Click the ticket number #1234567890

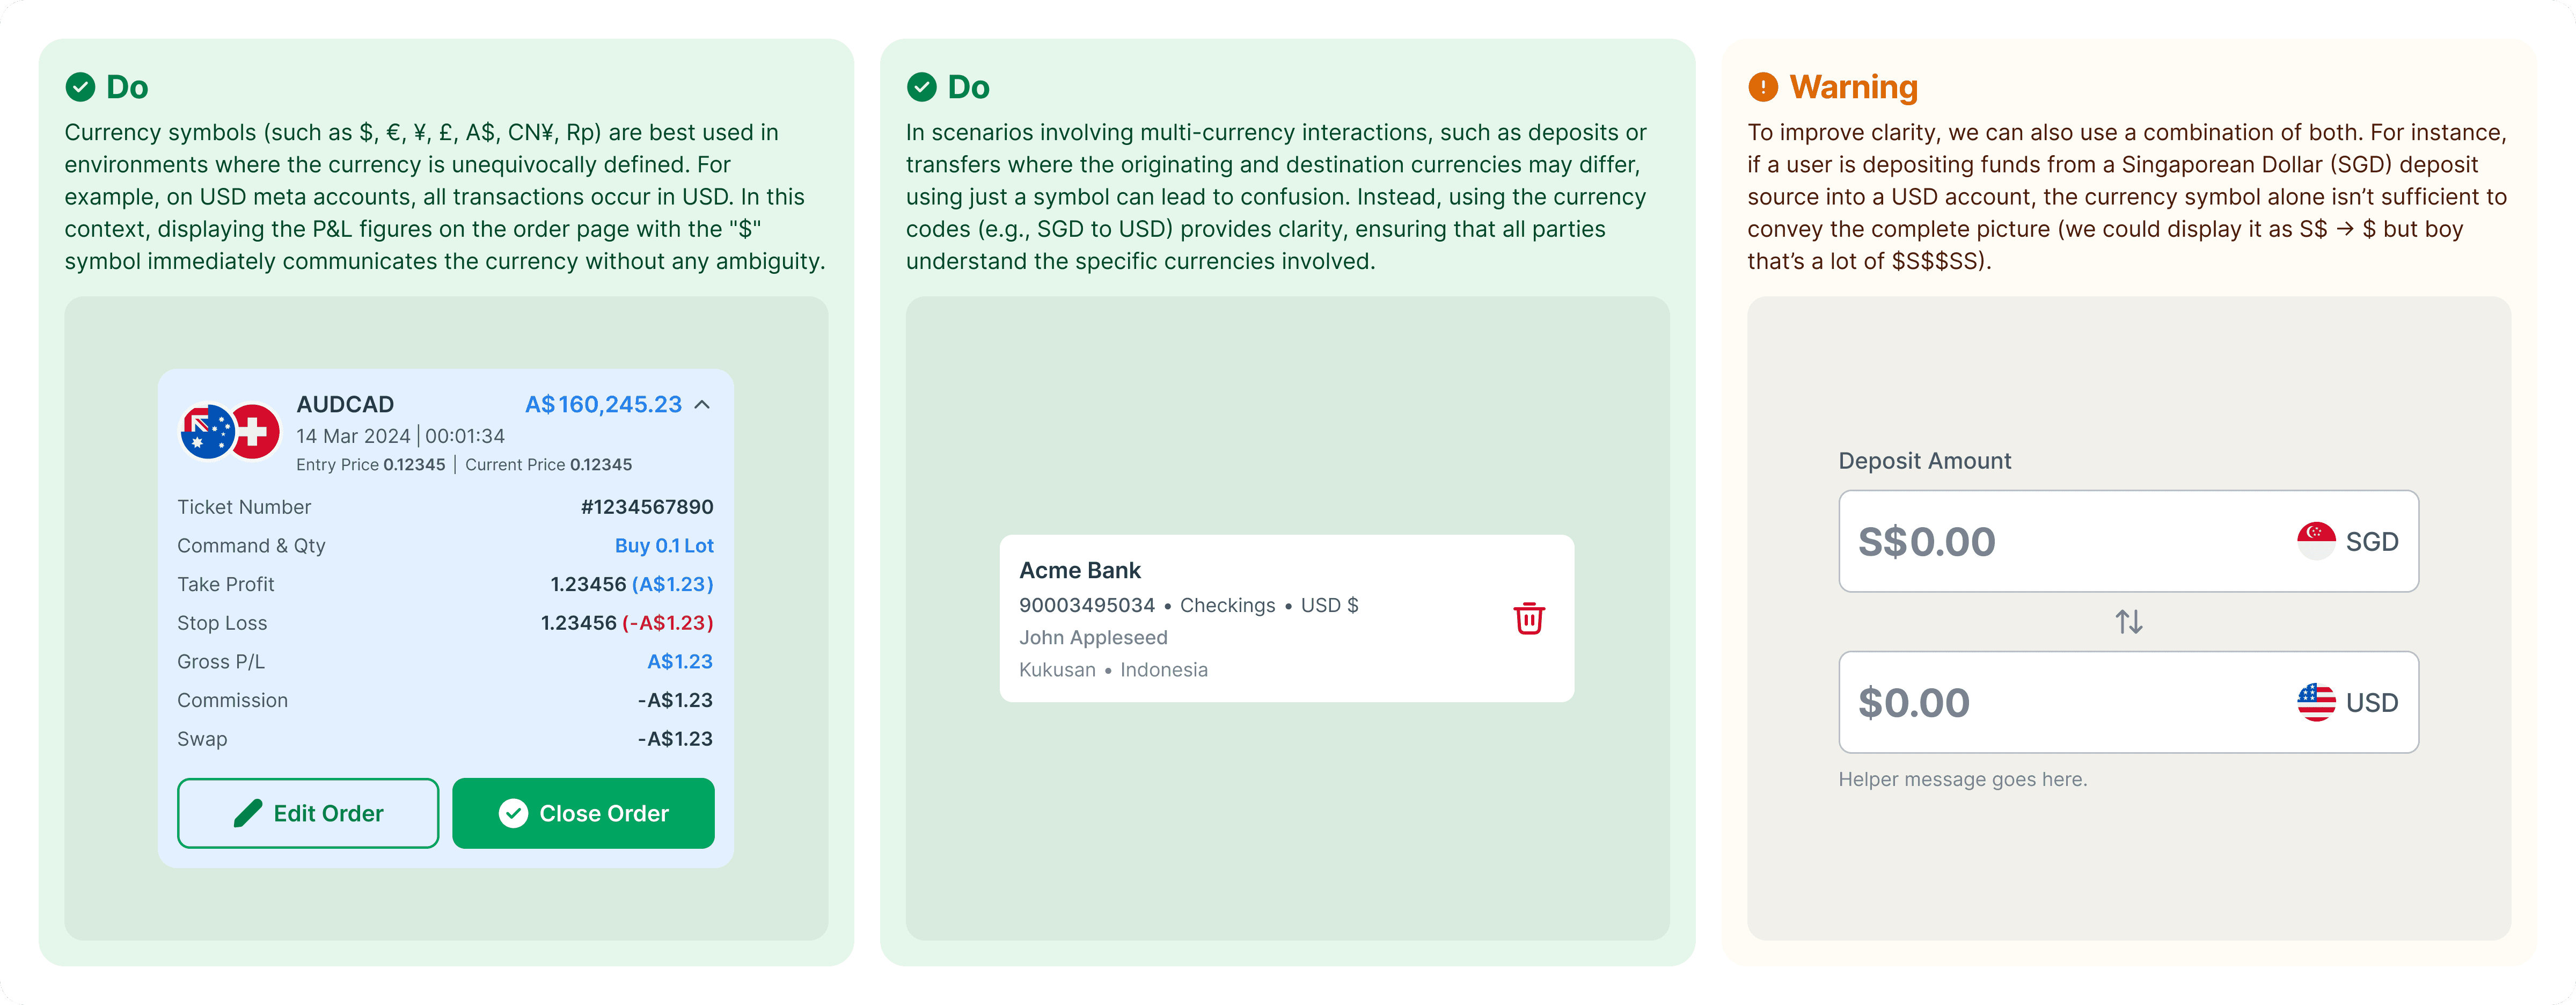[x=647, y=507]
